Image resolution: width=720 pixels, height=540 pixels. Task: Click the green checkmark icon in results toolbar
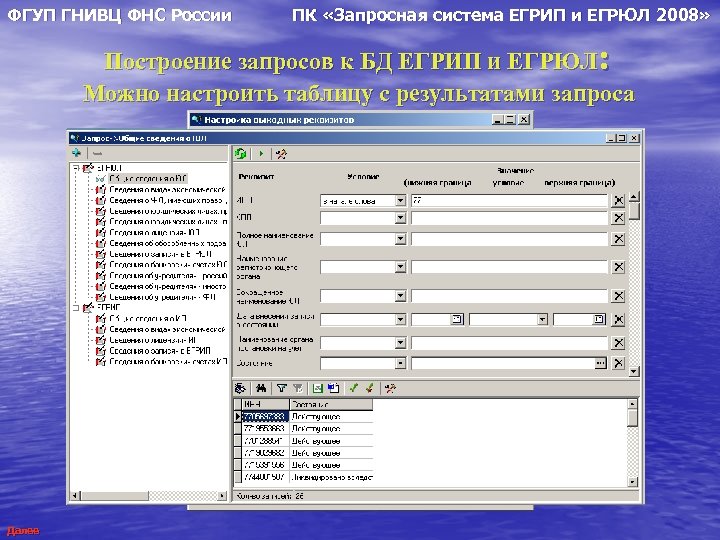(x=353, y=388)
